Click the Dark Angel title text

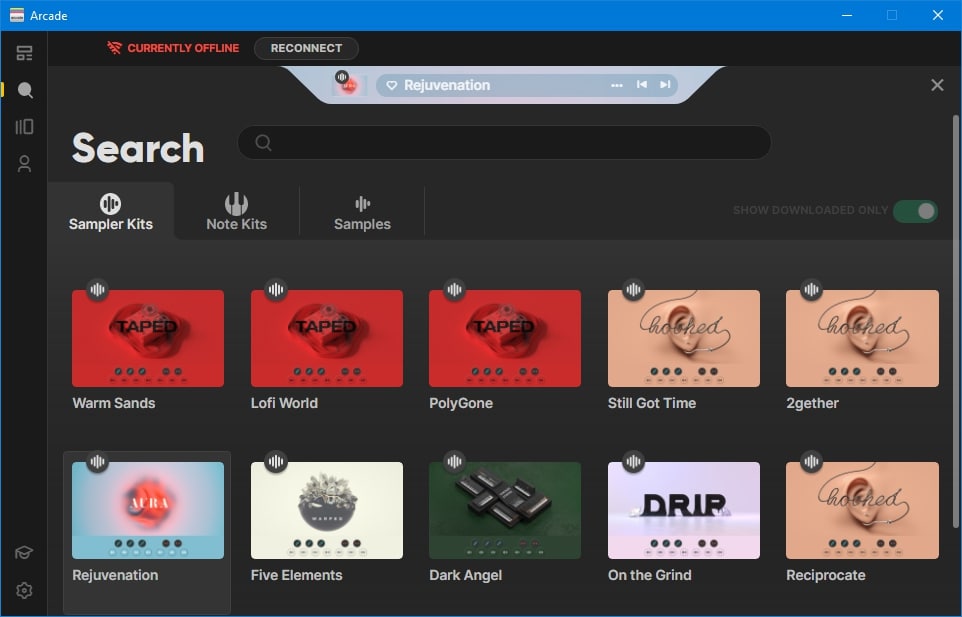pos(465,575)
